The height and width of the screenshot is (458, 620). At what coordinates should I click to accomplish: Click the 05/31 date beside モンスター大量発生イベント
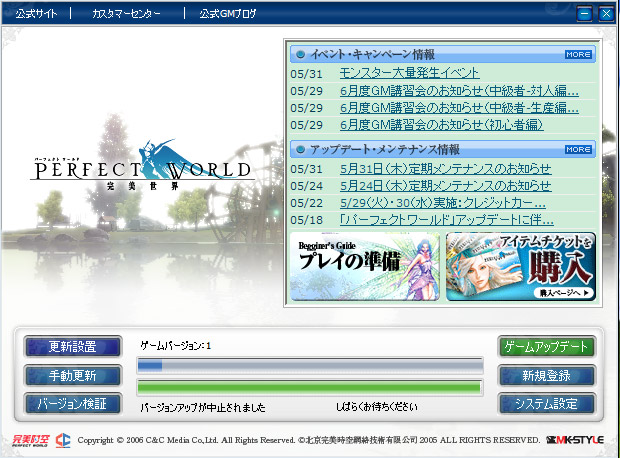[x=306, y=74]
